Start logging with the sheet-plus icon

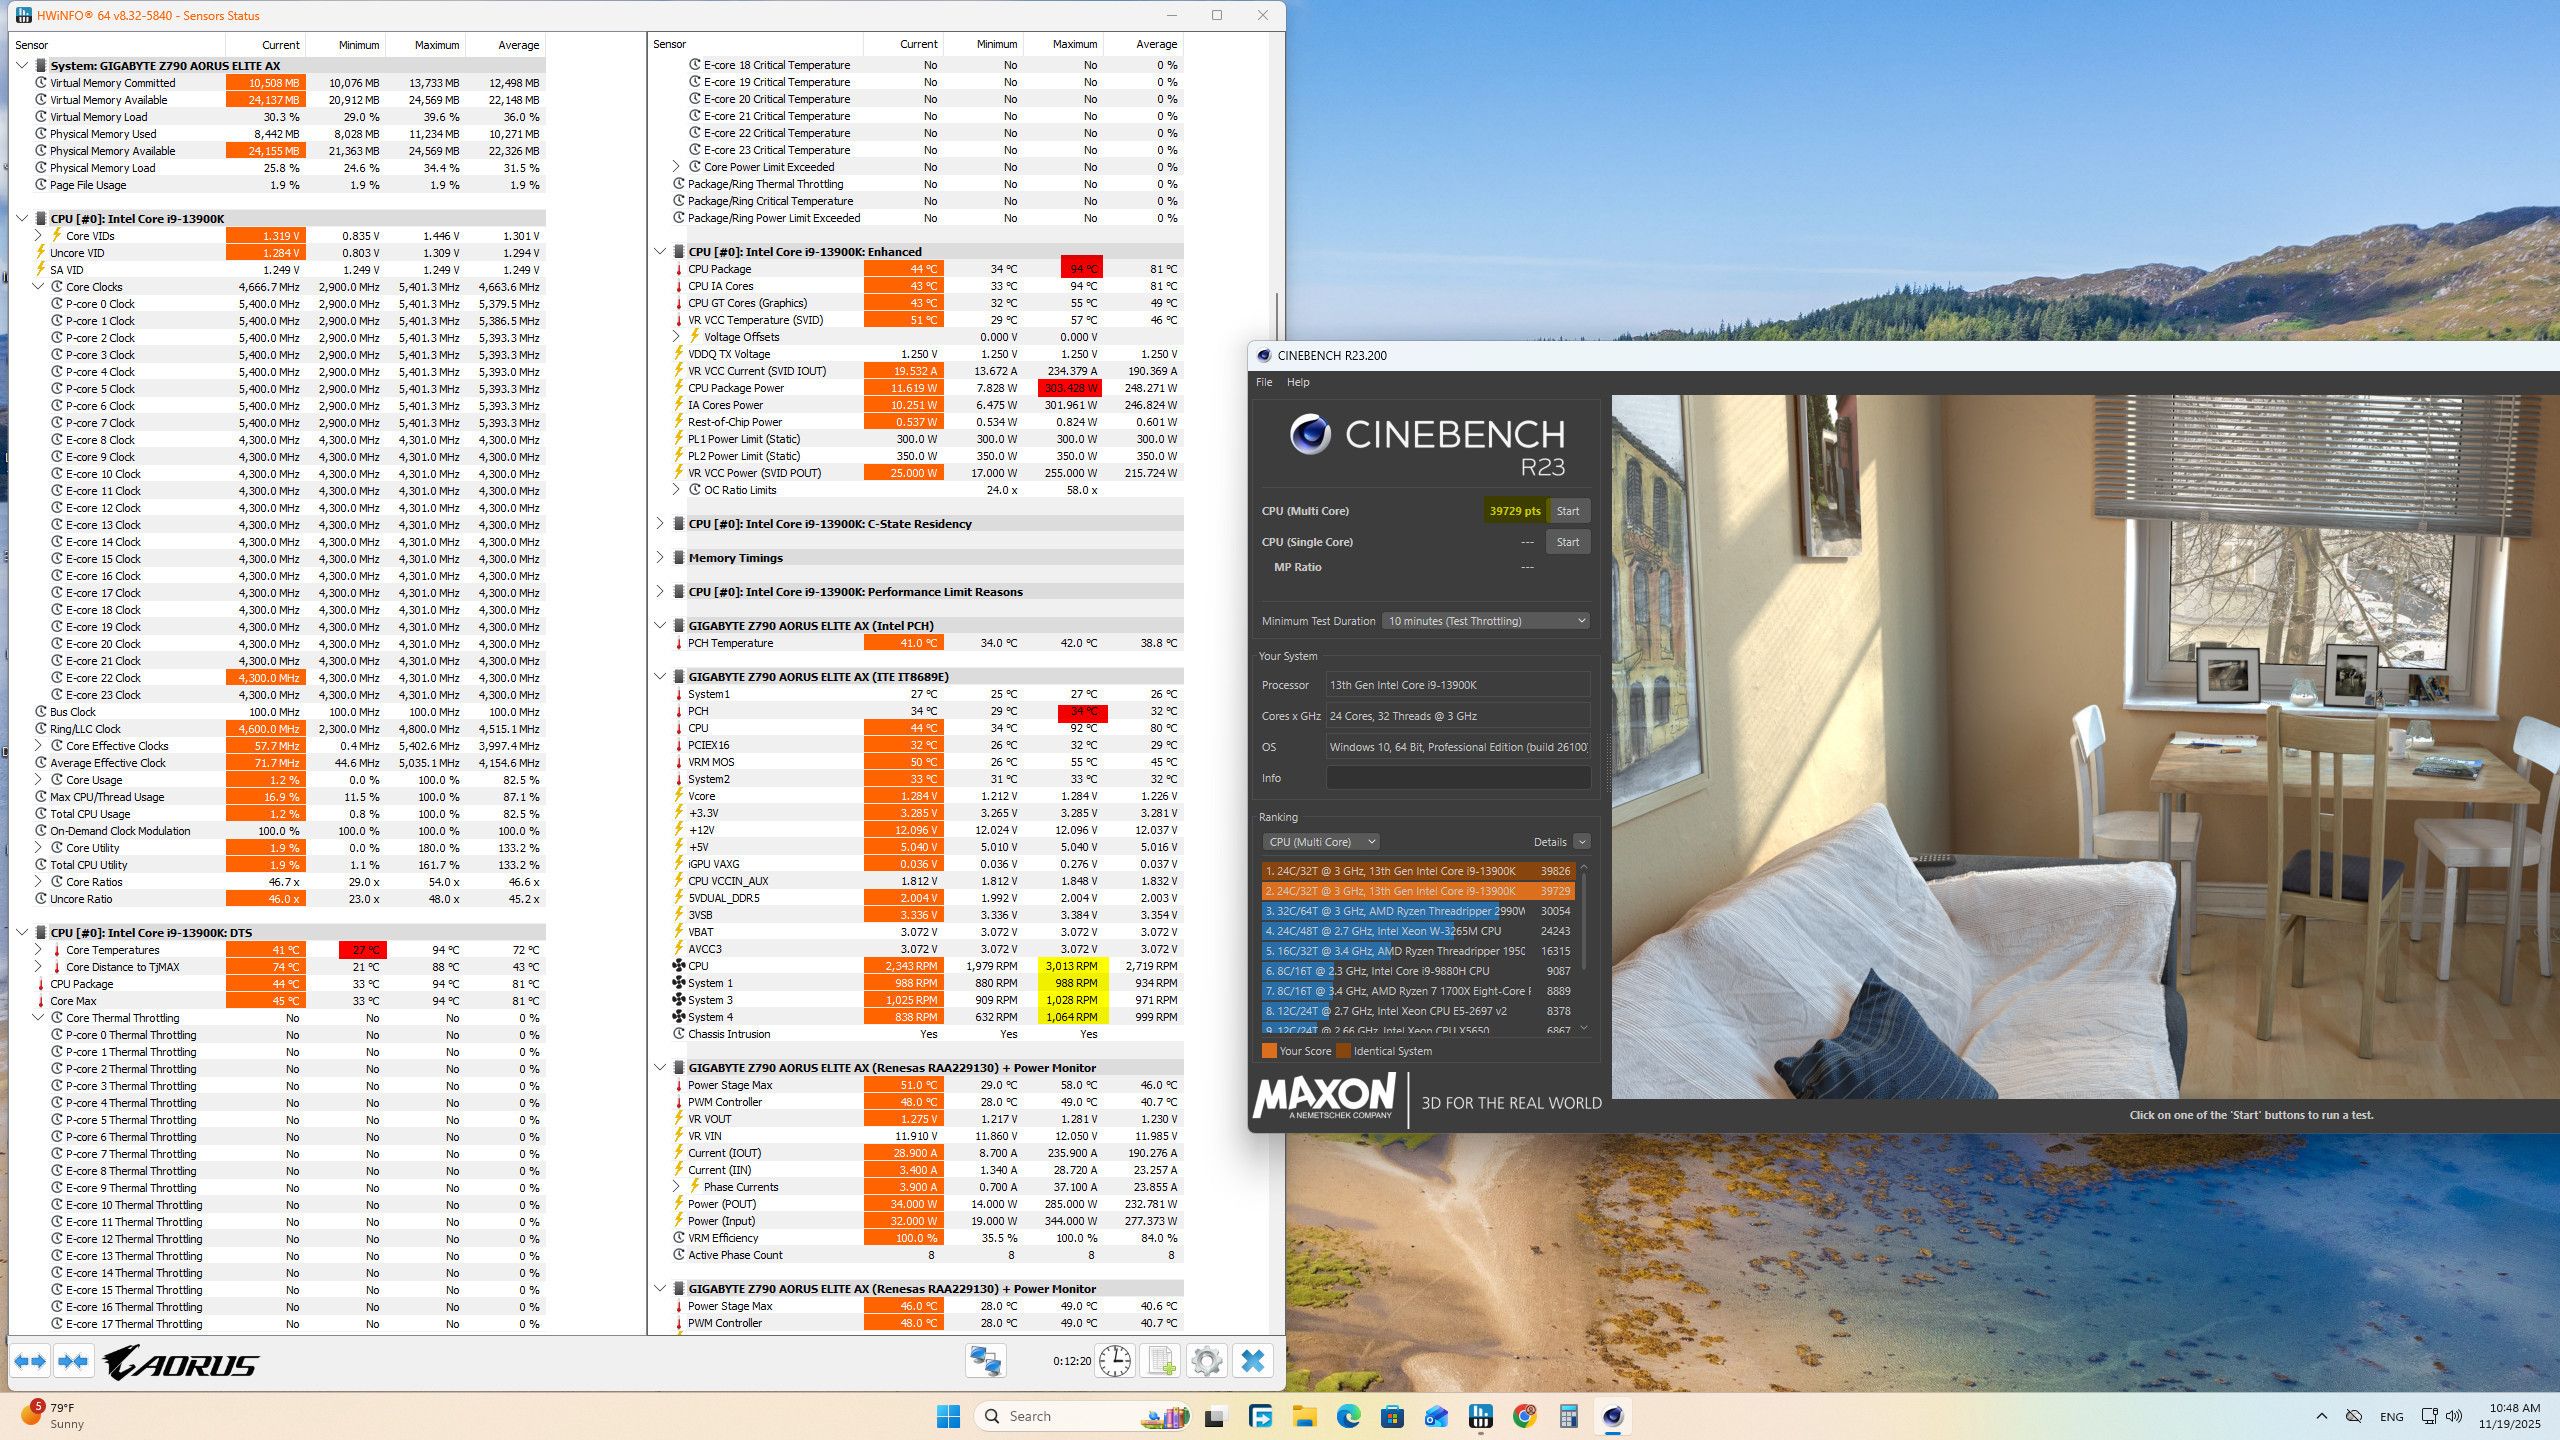[x=1161, y=1361]
